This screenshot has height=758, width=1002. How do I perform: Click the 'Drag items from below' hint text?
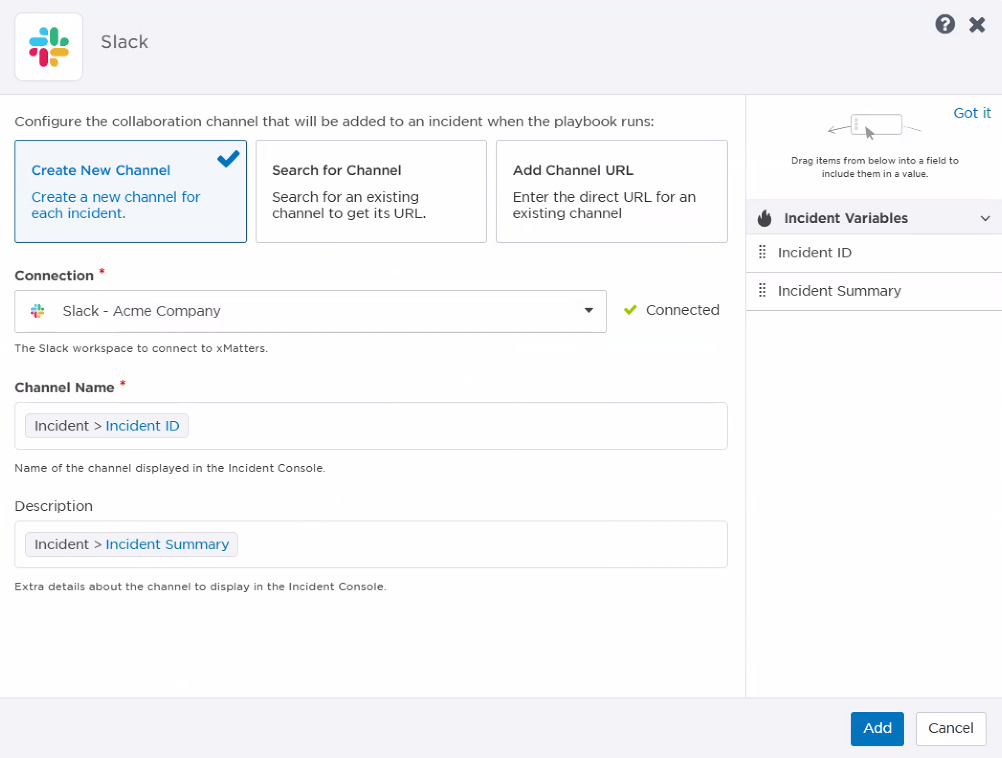(x=875, y=167)
